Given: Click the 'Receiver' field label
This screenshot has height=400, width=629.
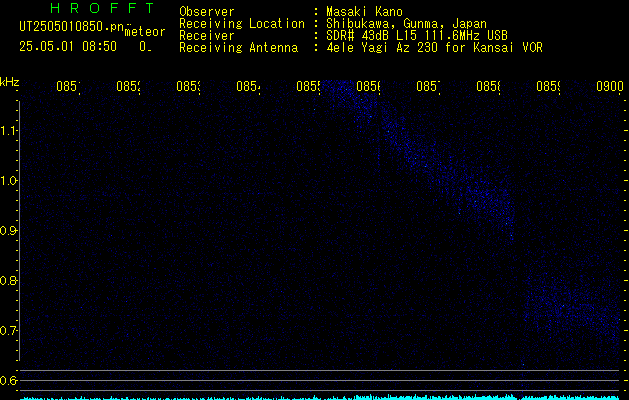Looking at the screenshot, I should [x=207, y=36].
